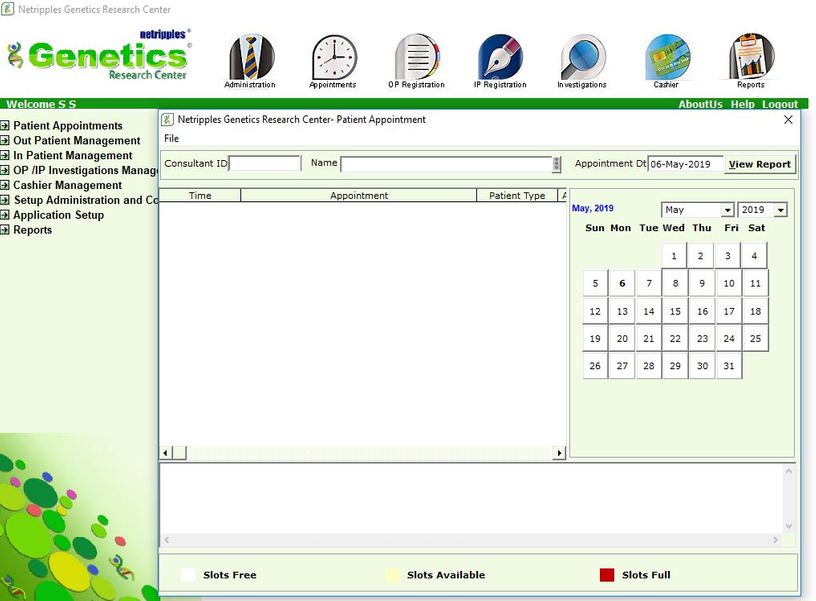Screen dimensions: 816x601
Task: Select Cashier Management in sidebar
Action: (67, 185)
